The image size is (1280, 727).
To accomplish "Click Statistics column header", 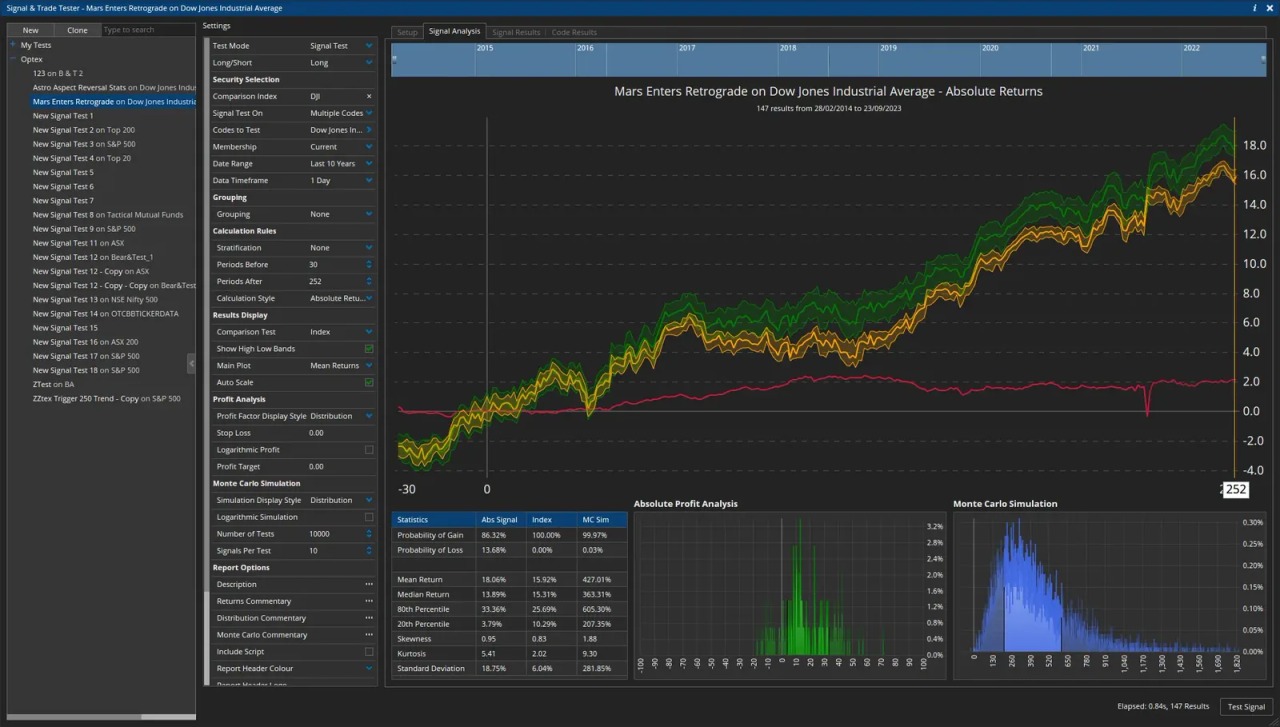I will click(x=434, y=520).
